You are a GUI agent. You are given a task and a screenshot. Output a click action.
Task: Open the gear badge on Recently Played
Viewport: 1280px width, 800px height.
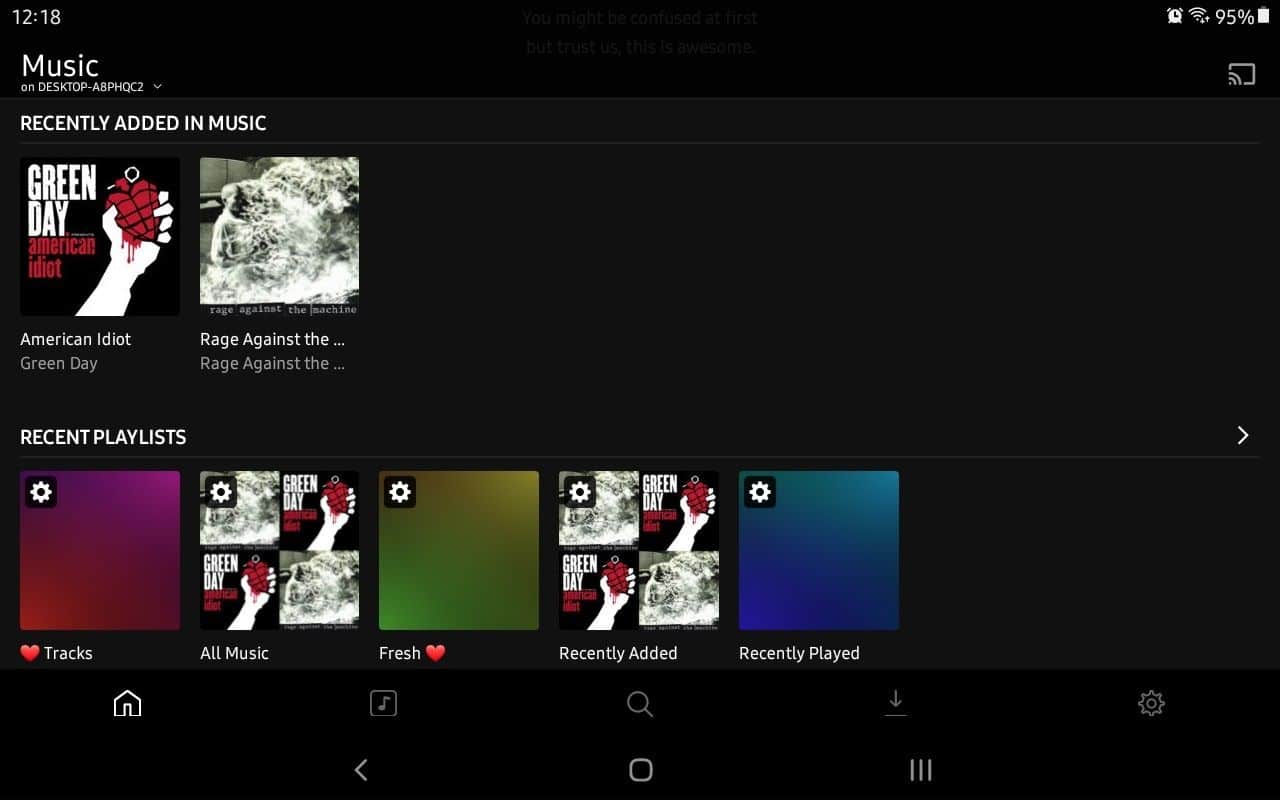pyautogui.click(x=760, y=491)
